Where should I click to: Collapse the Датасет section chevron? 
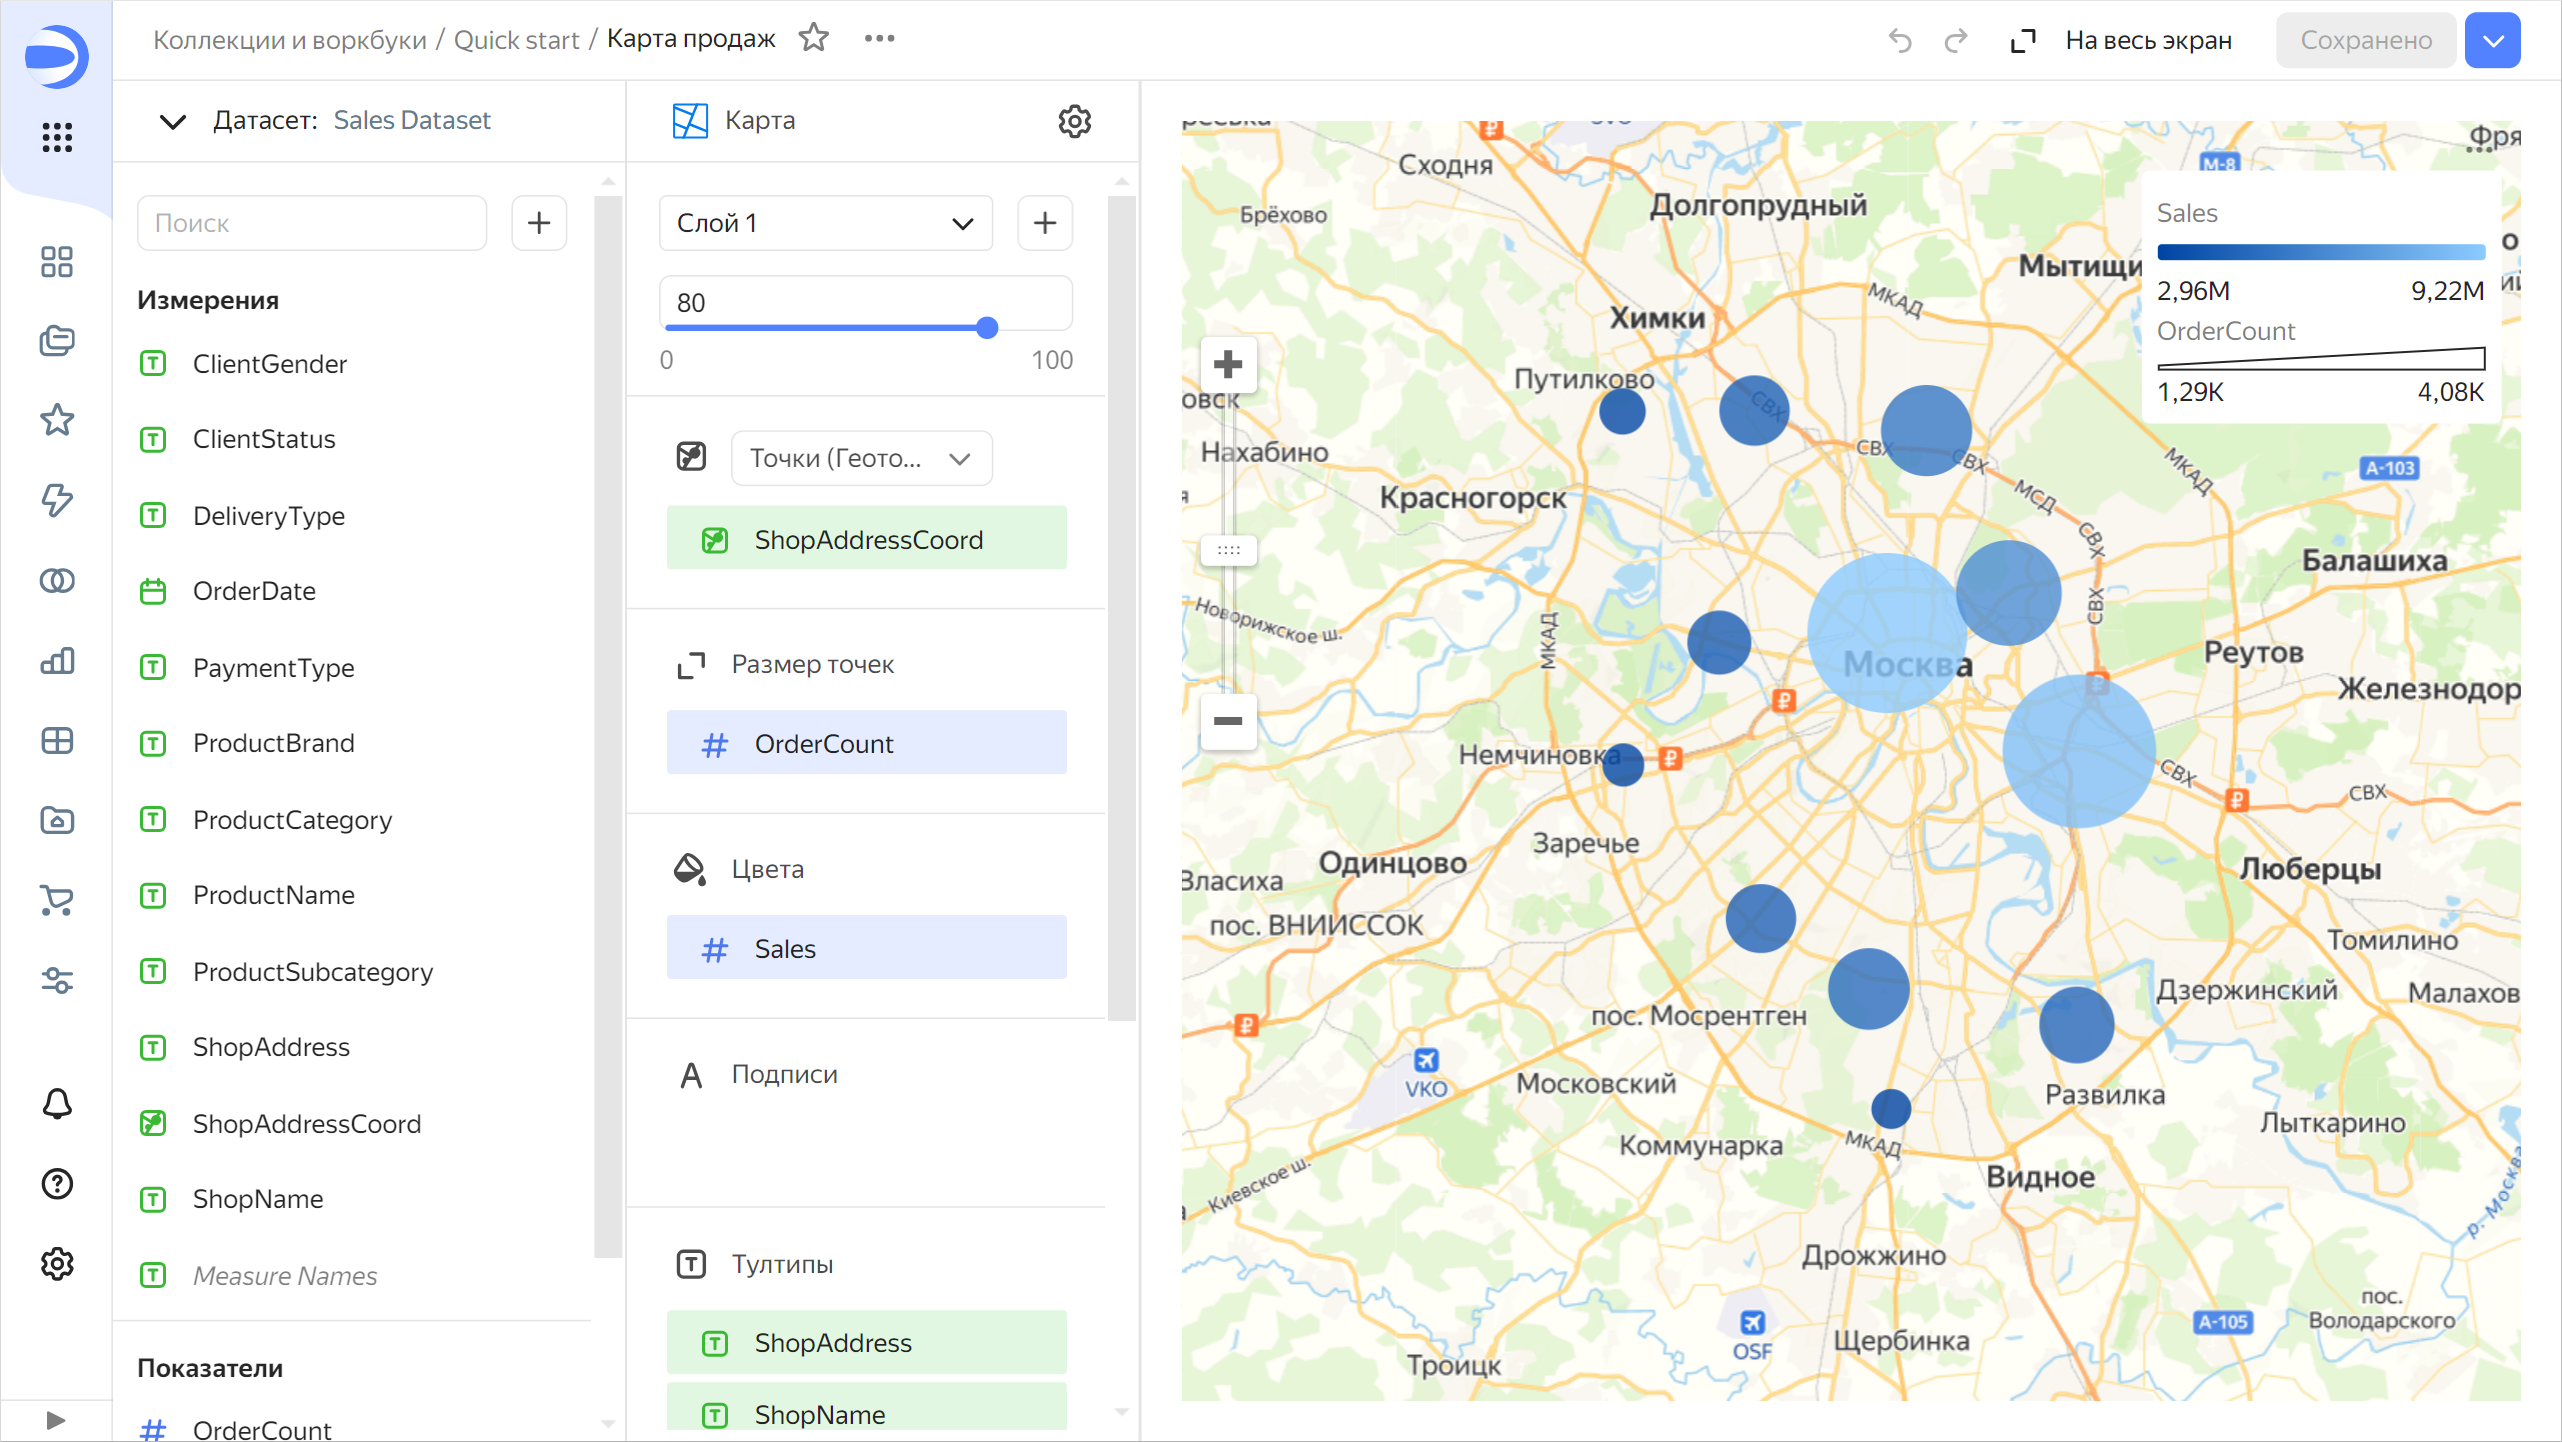tap(173, 121)
